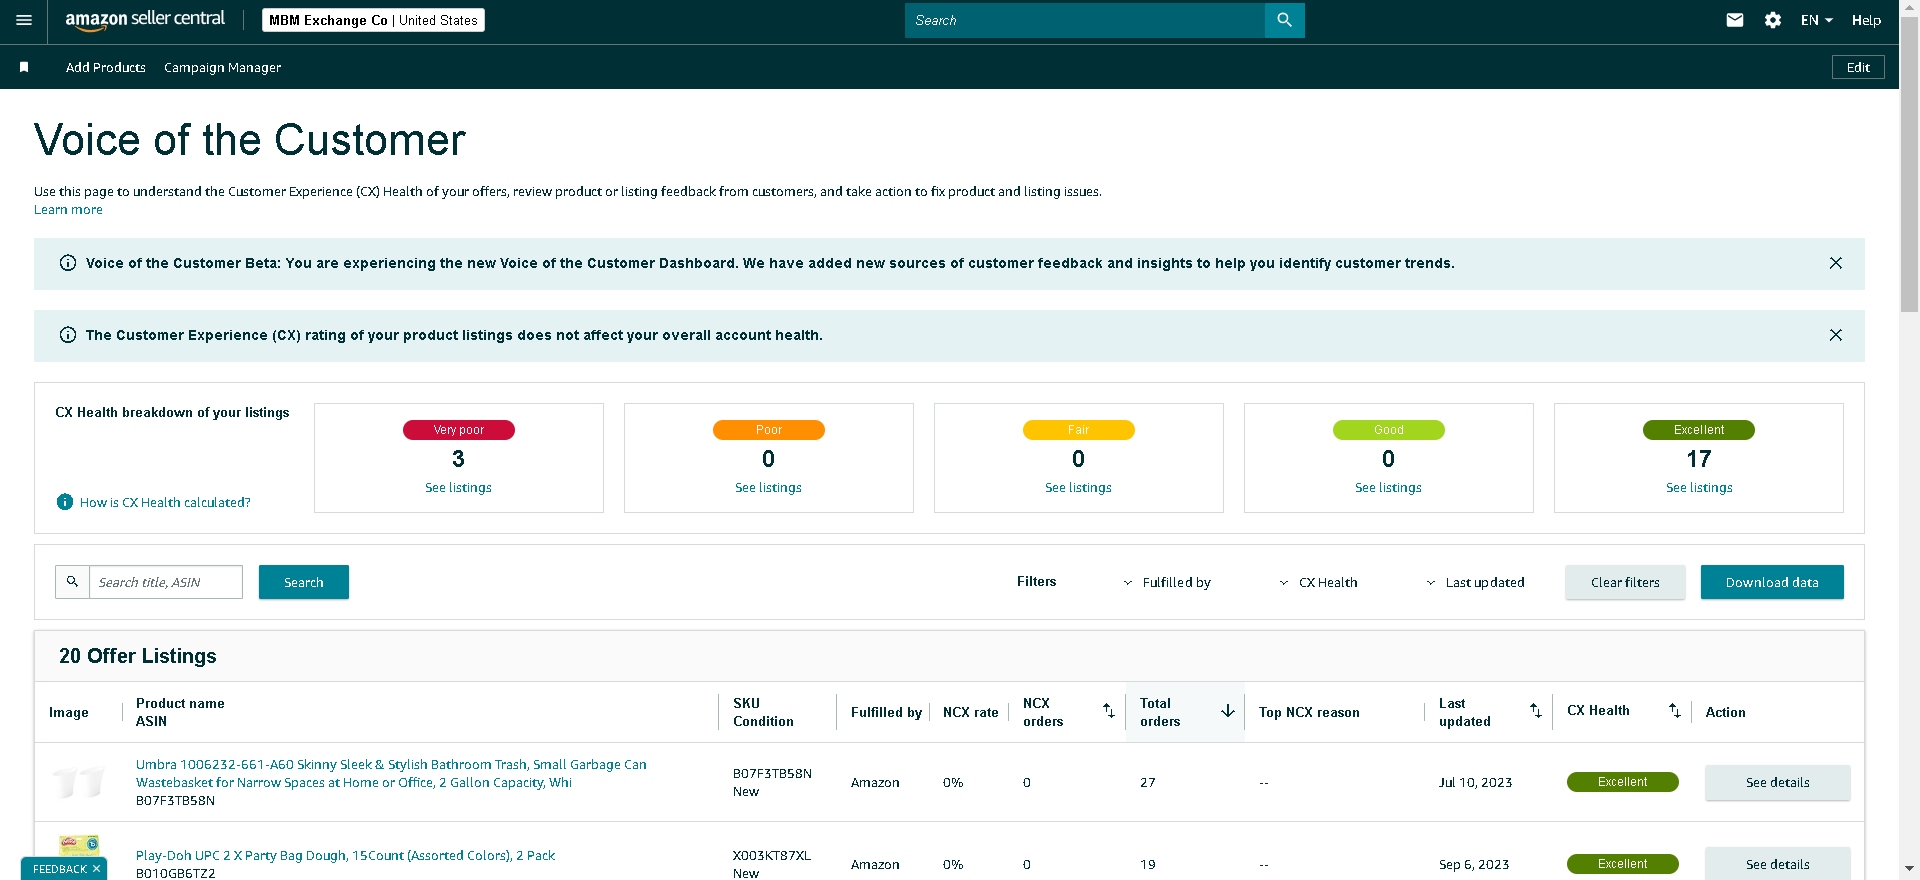The width and height of the screenshot is (1920, 880).
Task: Click the magnifier search button in header
Action: tap(1284, 20)
